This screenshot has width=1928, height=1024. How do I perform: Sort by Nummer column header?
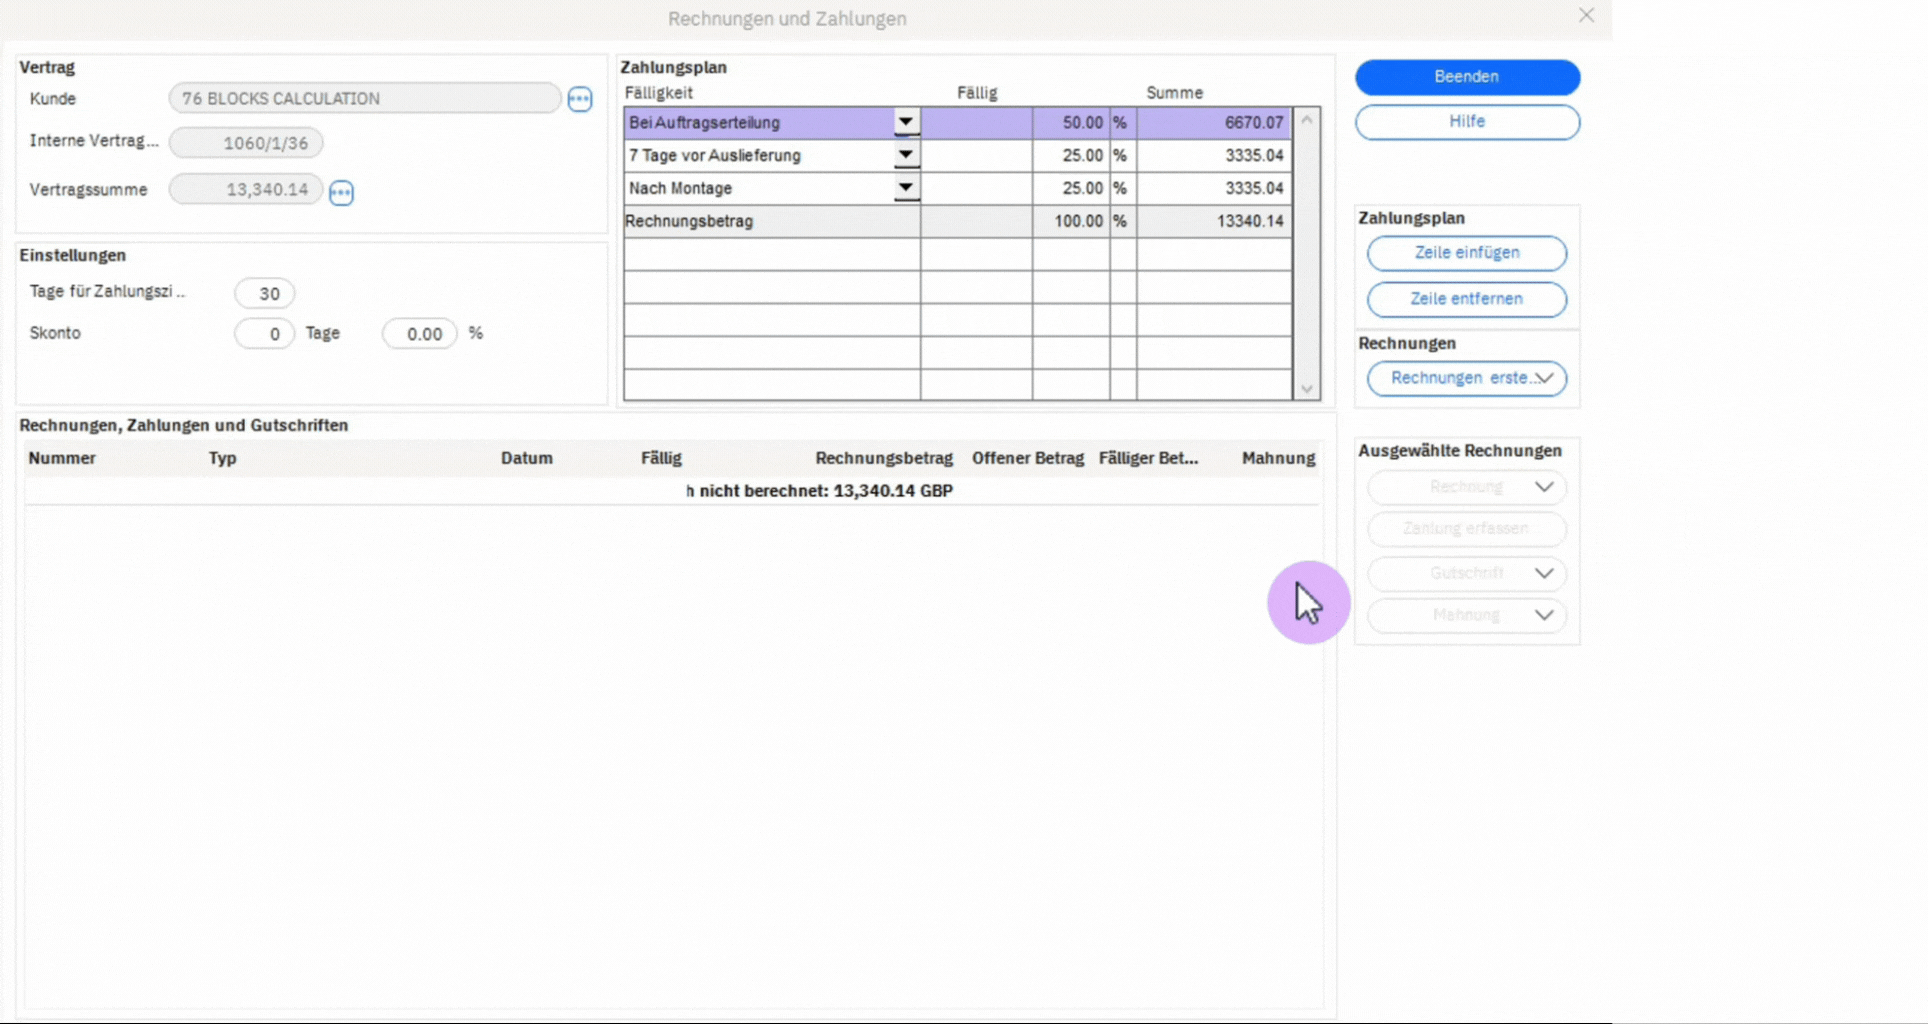point(62,458)
